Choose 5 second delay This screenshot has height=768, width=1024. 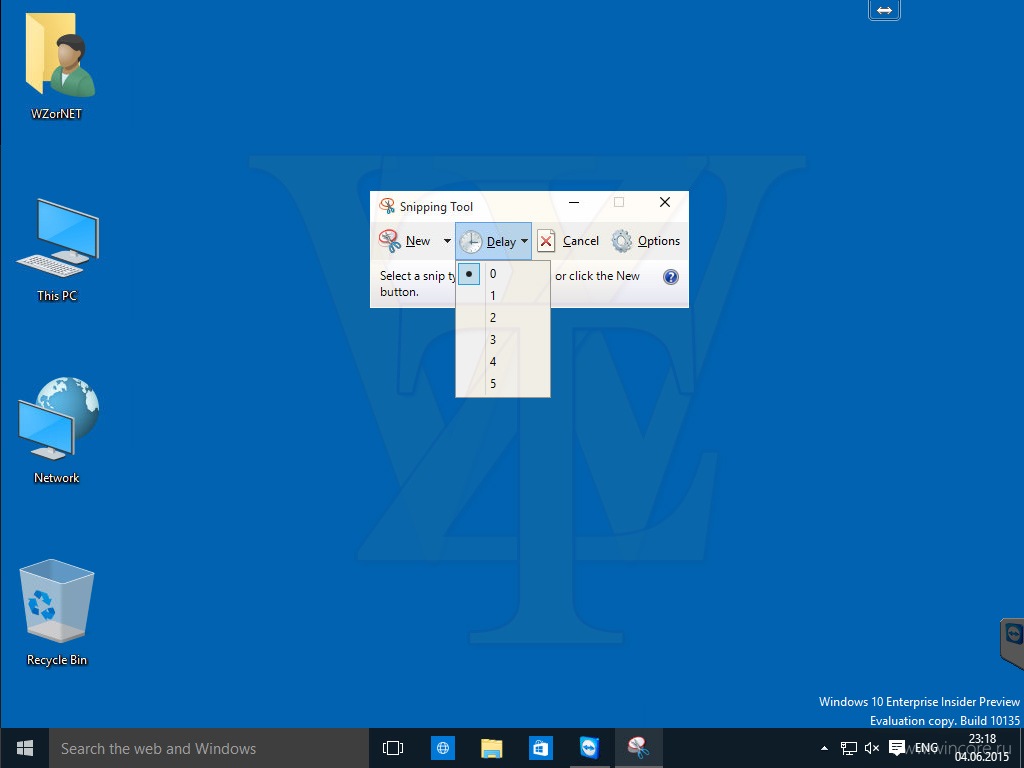coord(503,383)
